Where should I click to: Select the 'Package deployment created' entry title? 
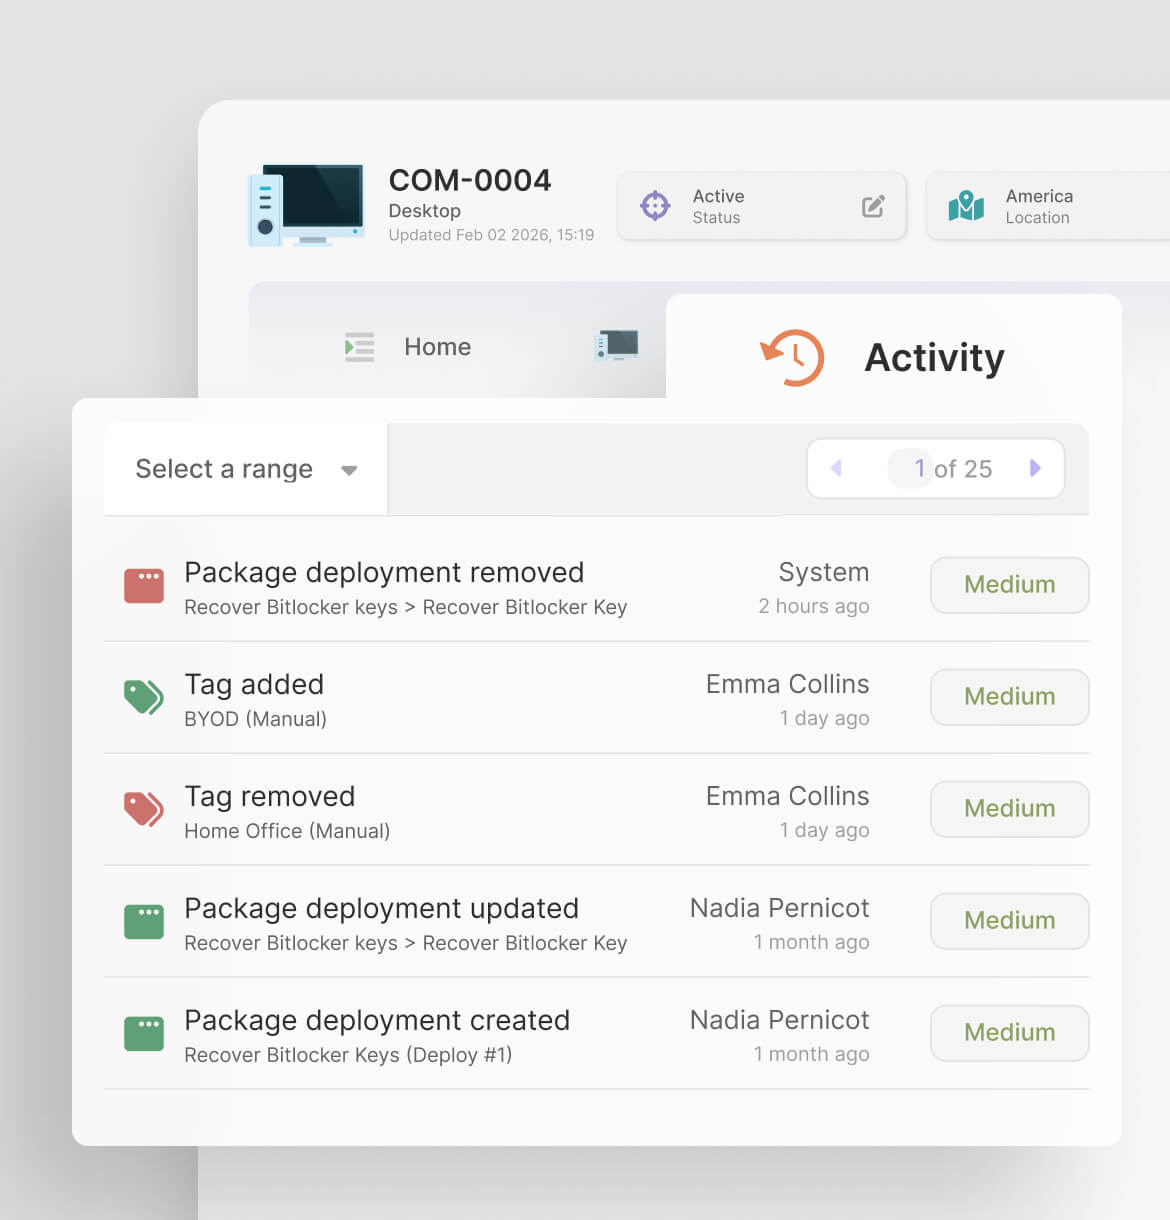pyautogui.click(x=377, y=1020)
